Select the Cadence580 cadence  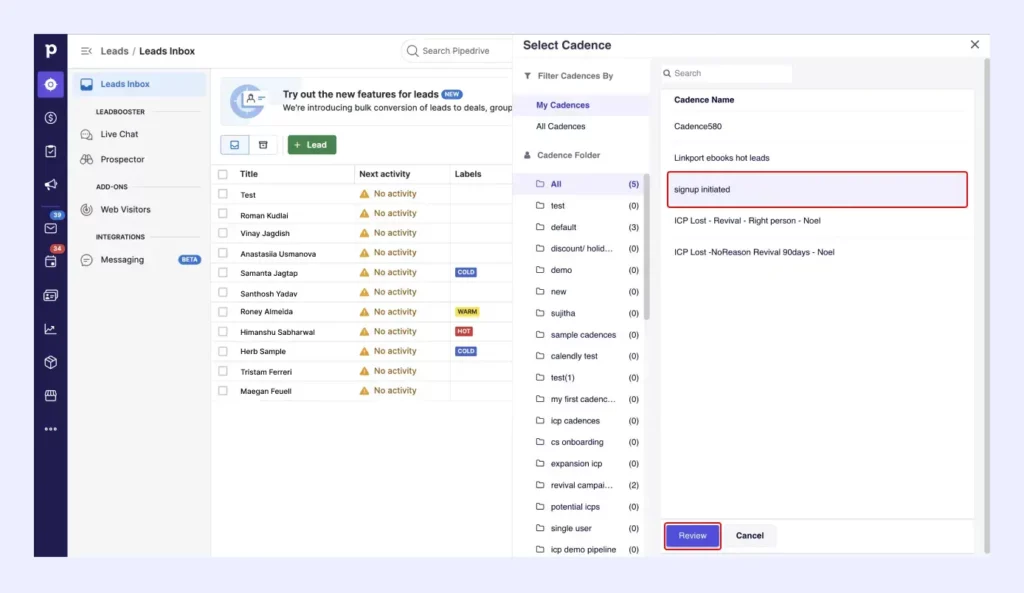coord(817,127)
